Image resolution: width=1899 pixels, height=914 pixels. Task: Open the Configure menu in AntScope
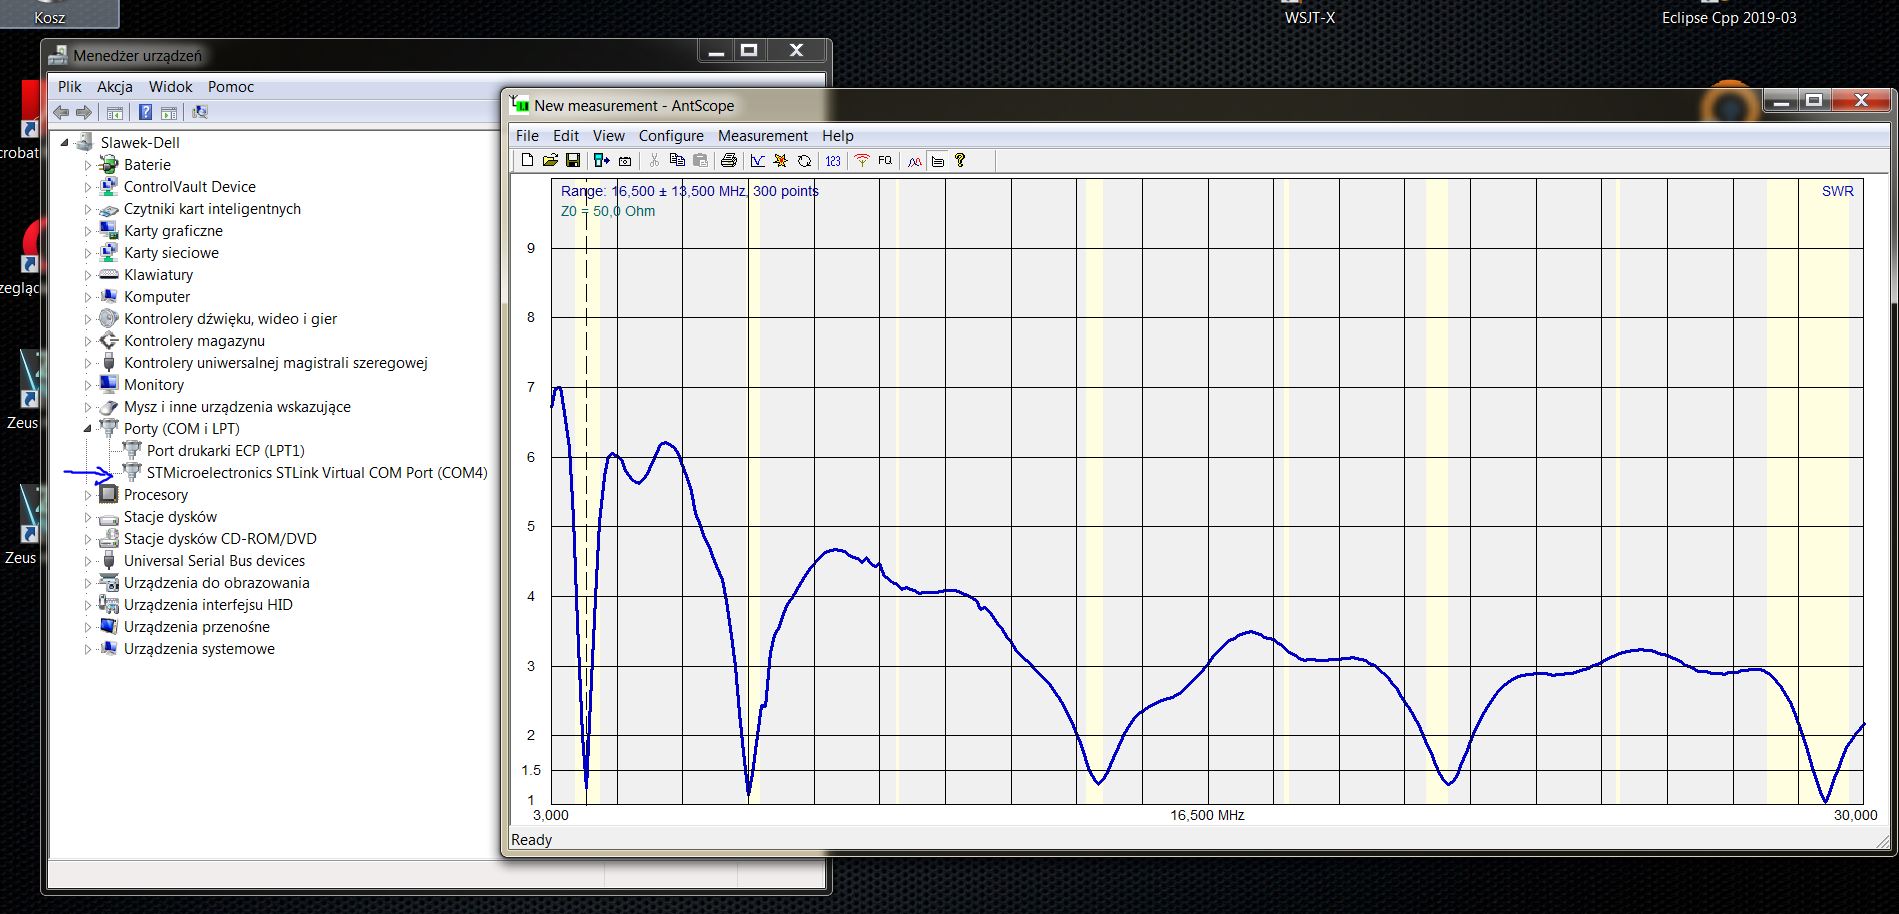pos(671,136)
